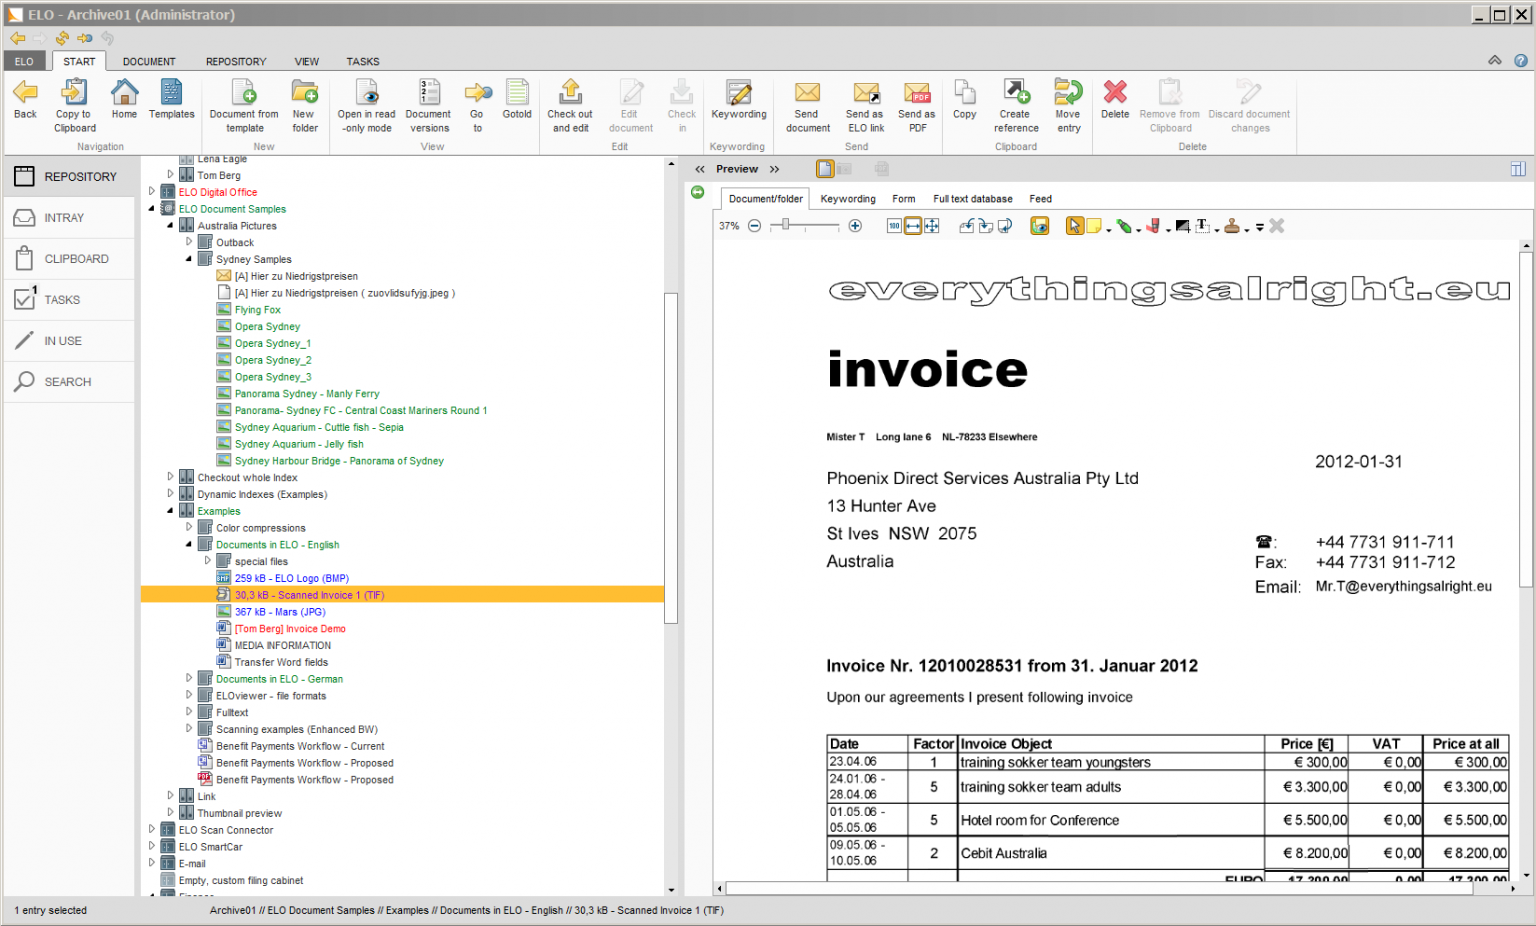Switch to the Full text database tab

972,199
